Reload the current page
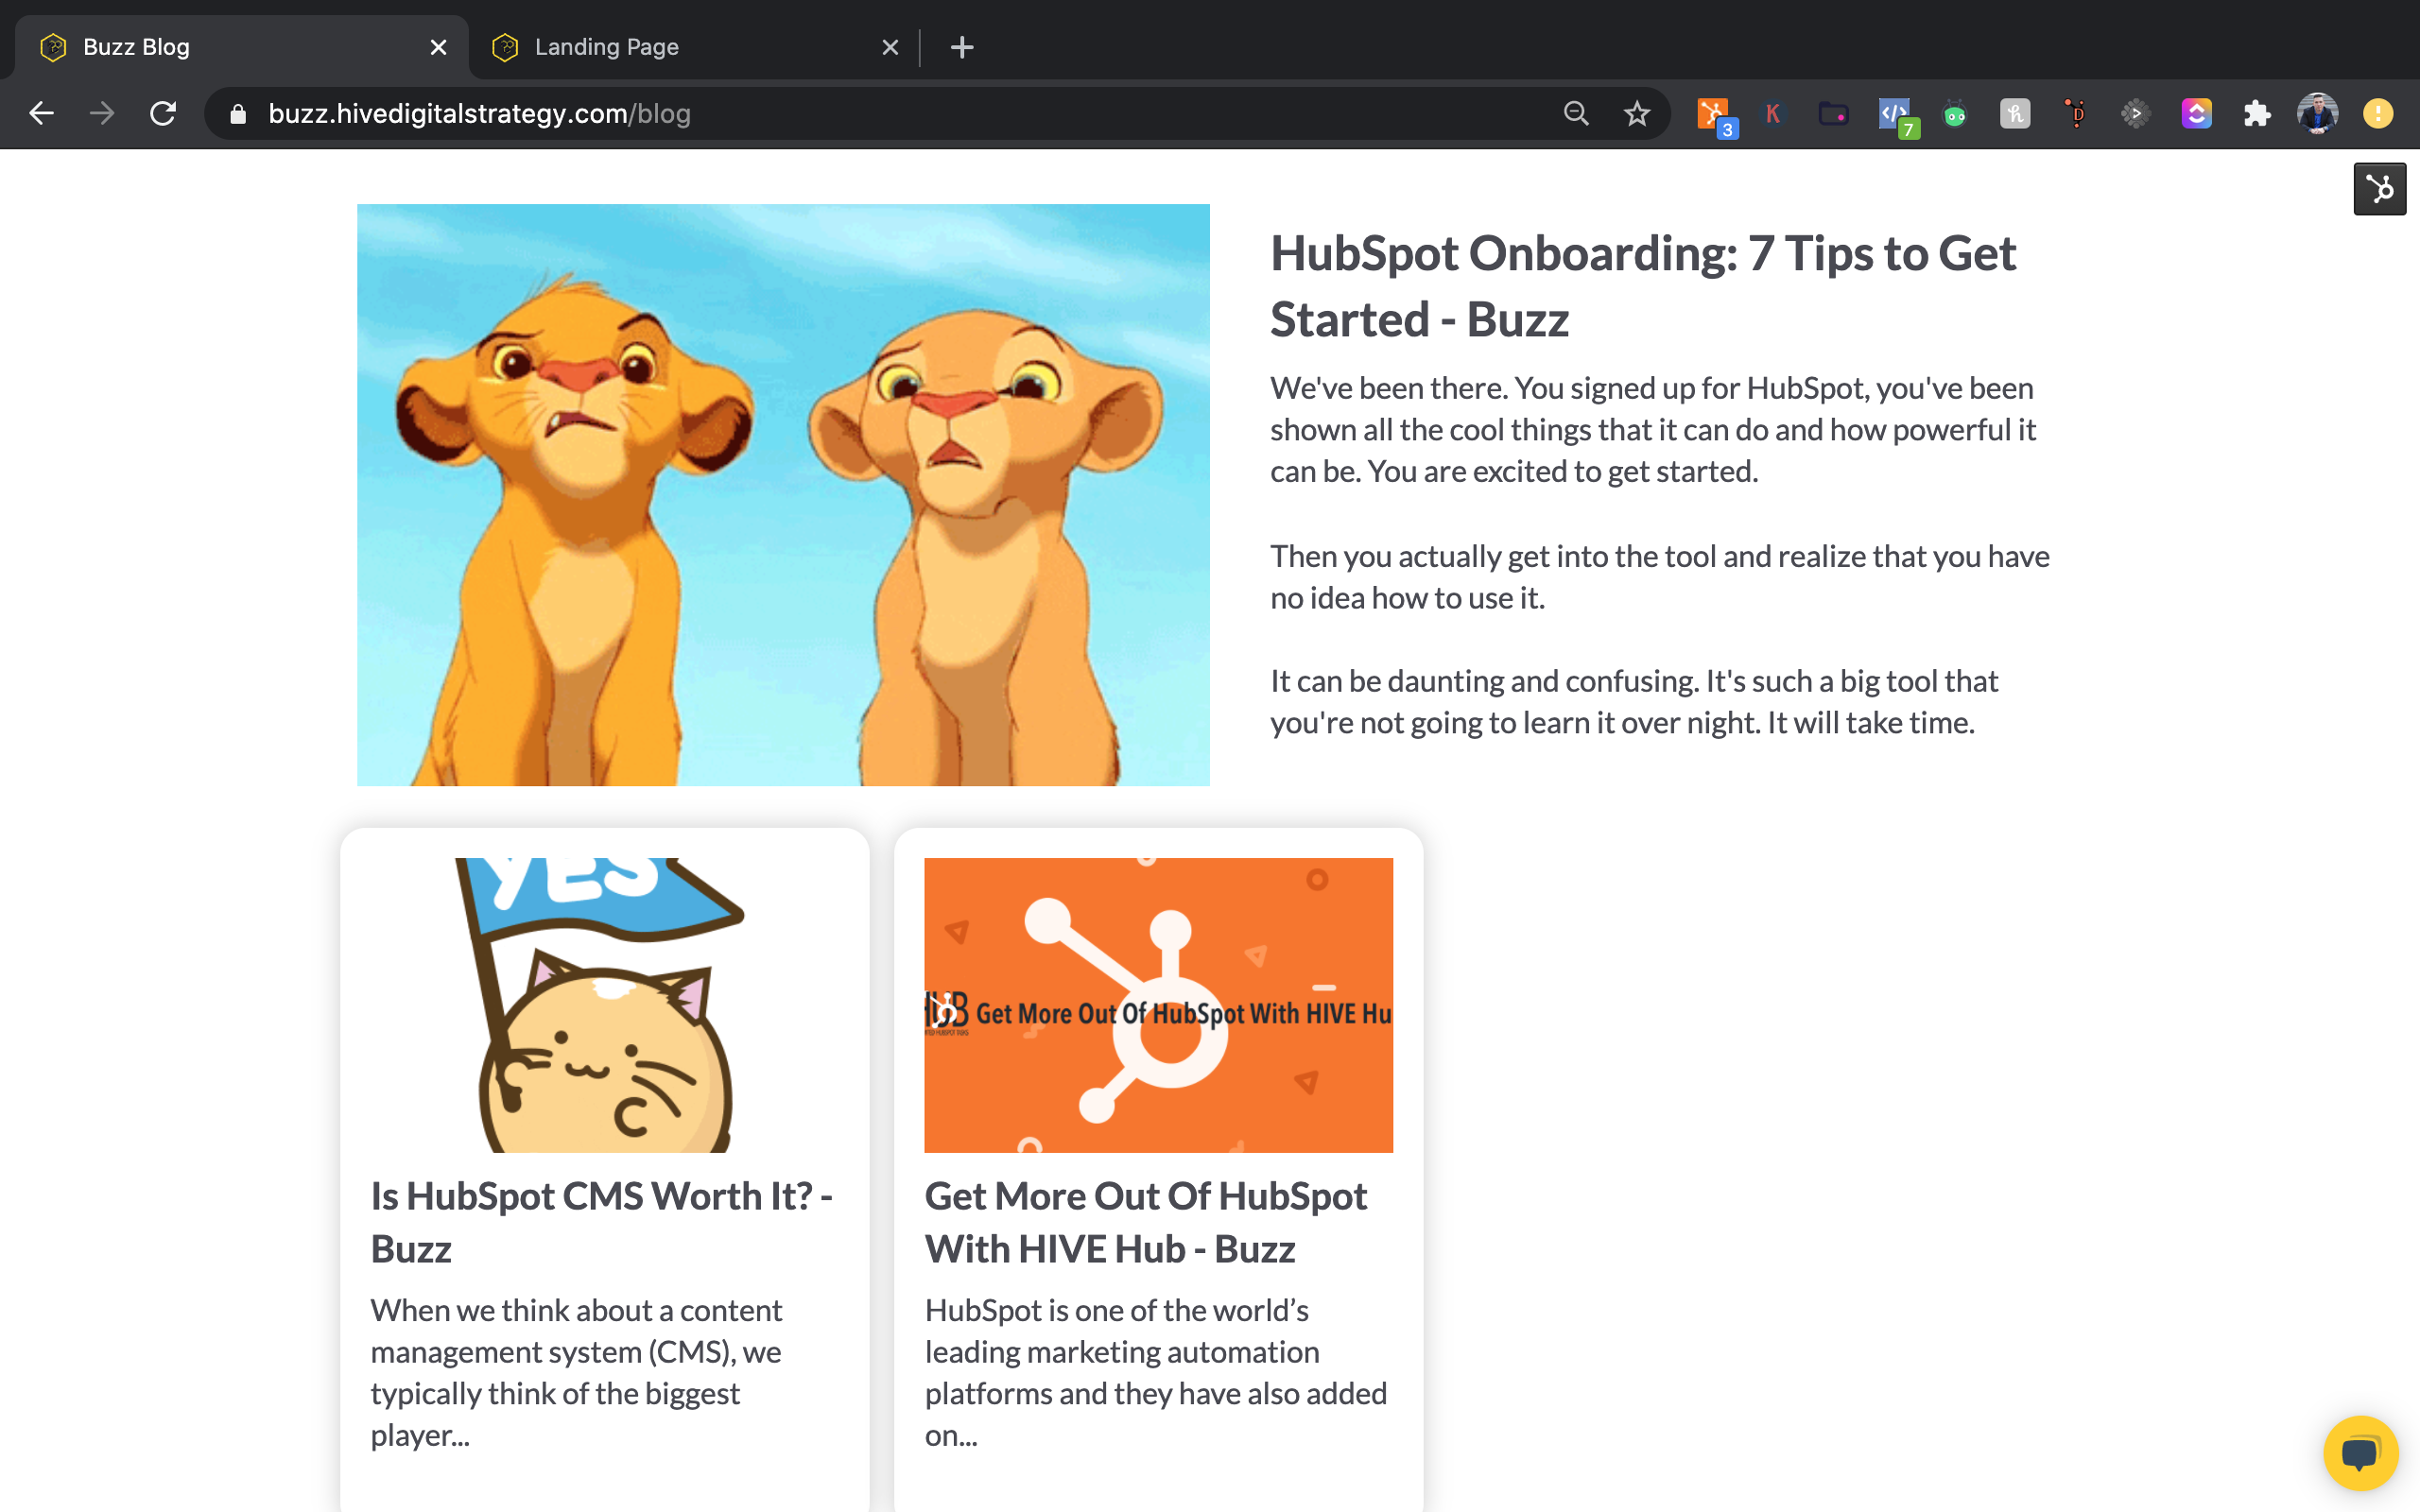The image size is (2420, 1512). [163, 114]
